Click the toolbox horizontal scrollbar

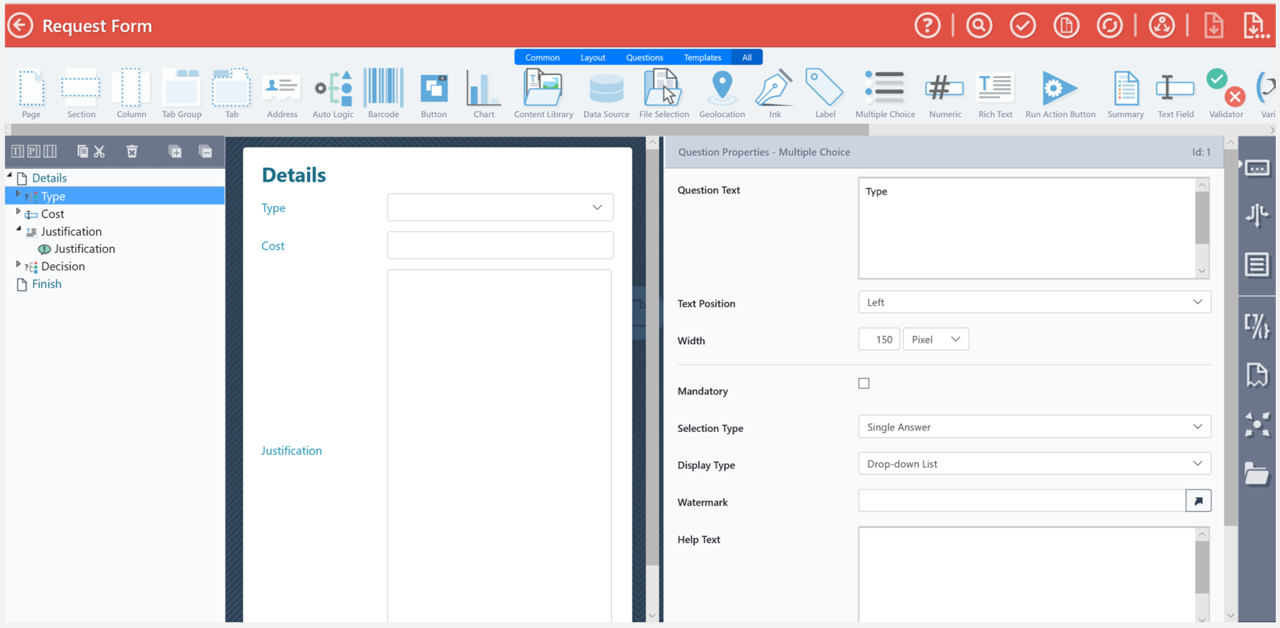440,130
